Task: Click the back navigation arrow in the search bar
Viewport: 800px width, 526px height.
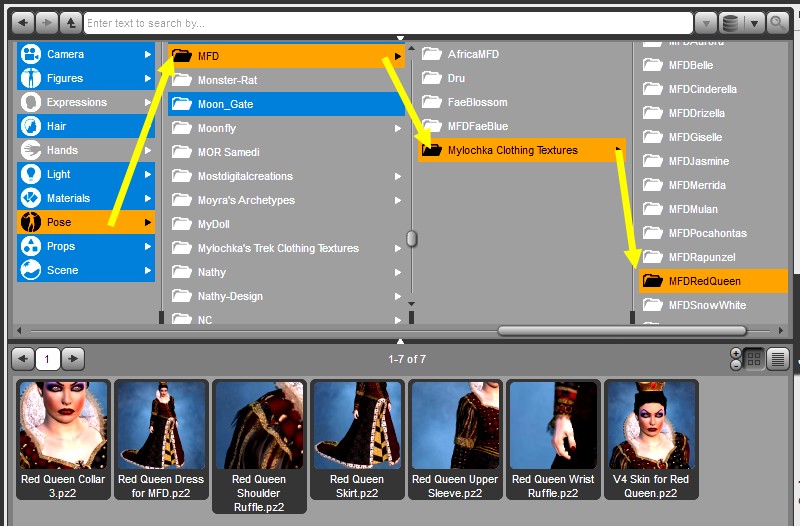Action: [x=22, y=23]
